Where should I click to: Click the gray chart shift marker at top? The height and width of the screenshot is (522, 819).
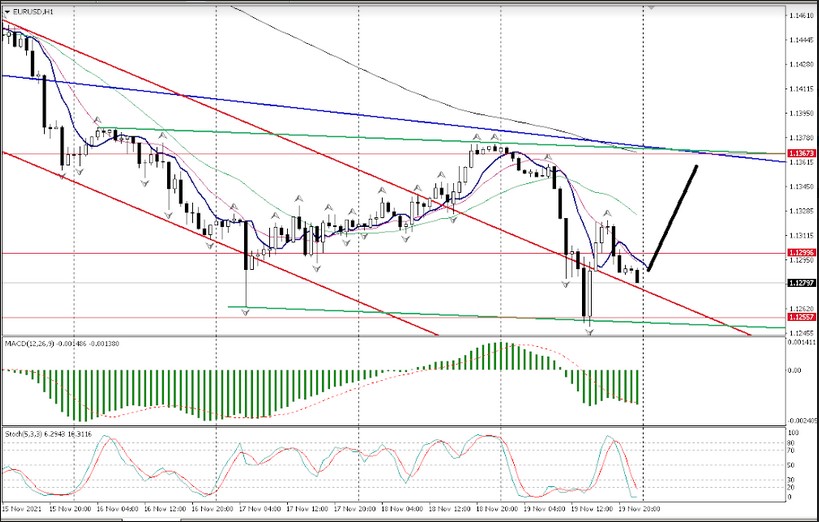652,7
